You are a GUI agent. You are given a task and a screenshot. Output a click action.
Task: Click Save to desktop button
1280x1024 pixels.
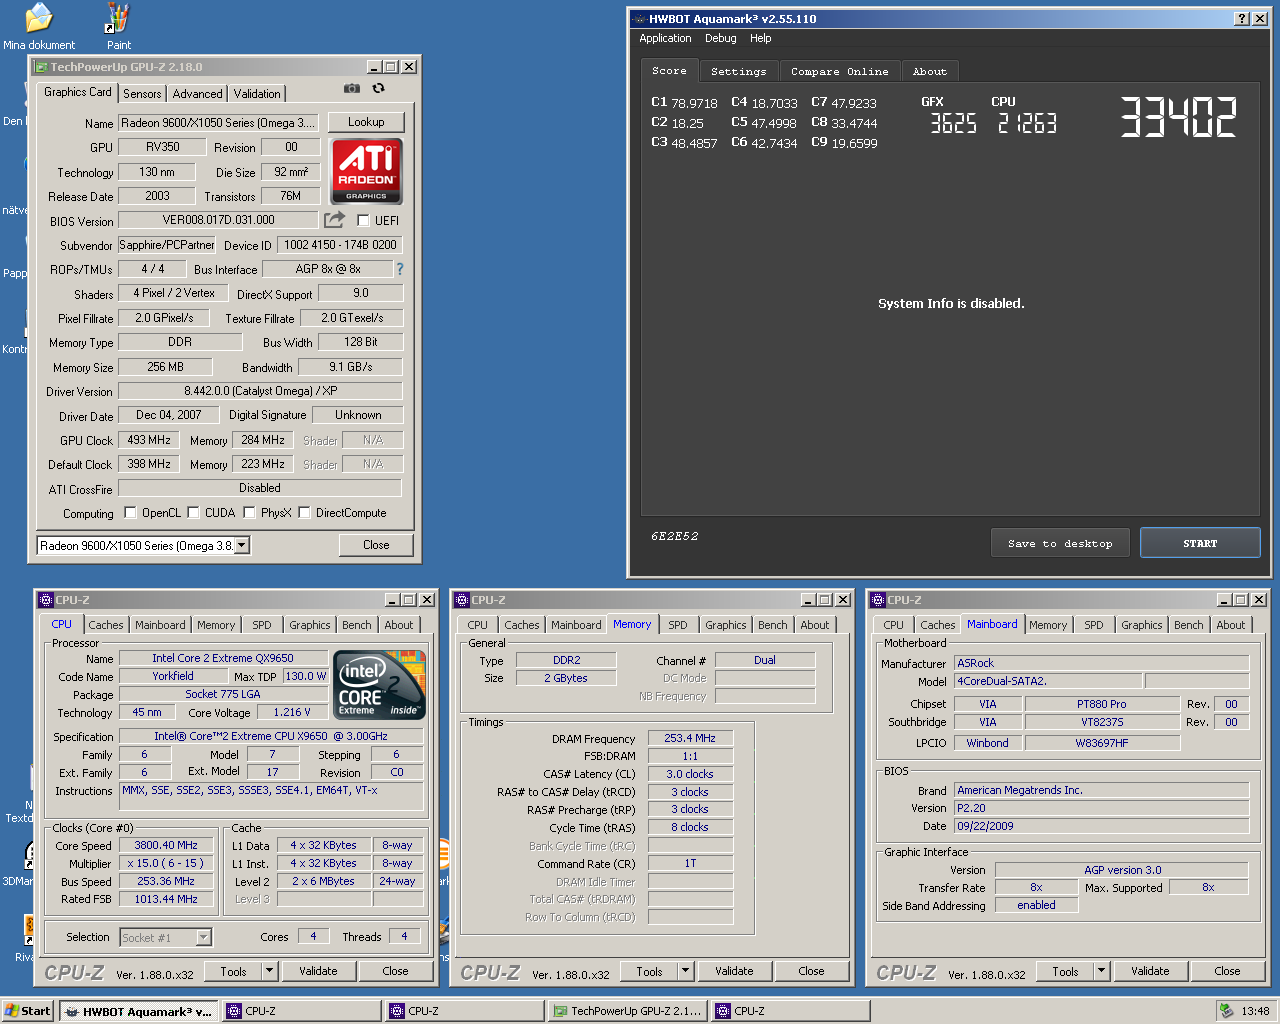pyautogui.click(x=1060, y=543)
